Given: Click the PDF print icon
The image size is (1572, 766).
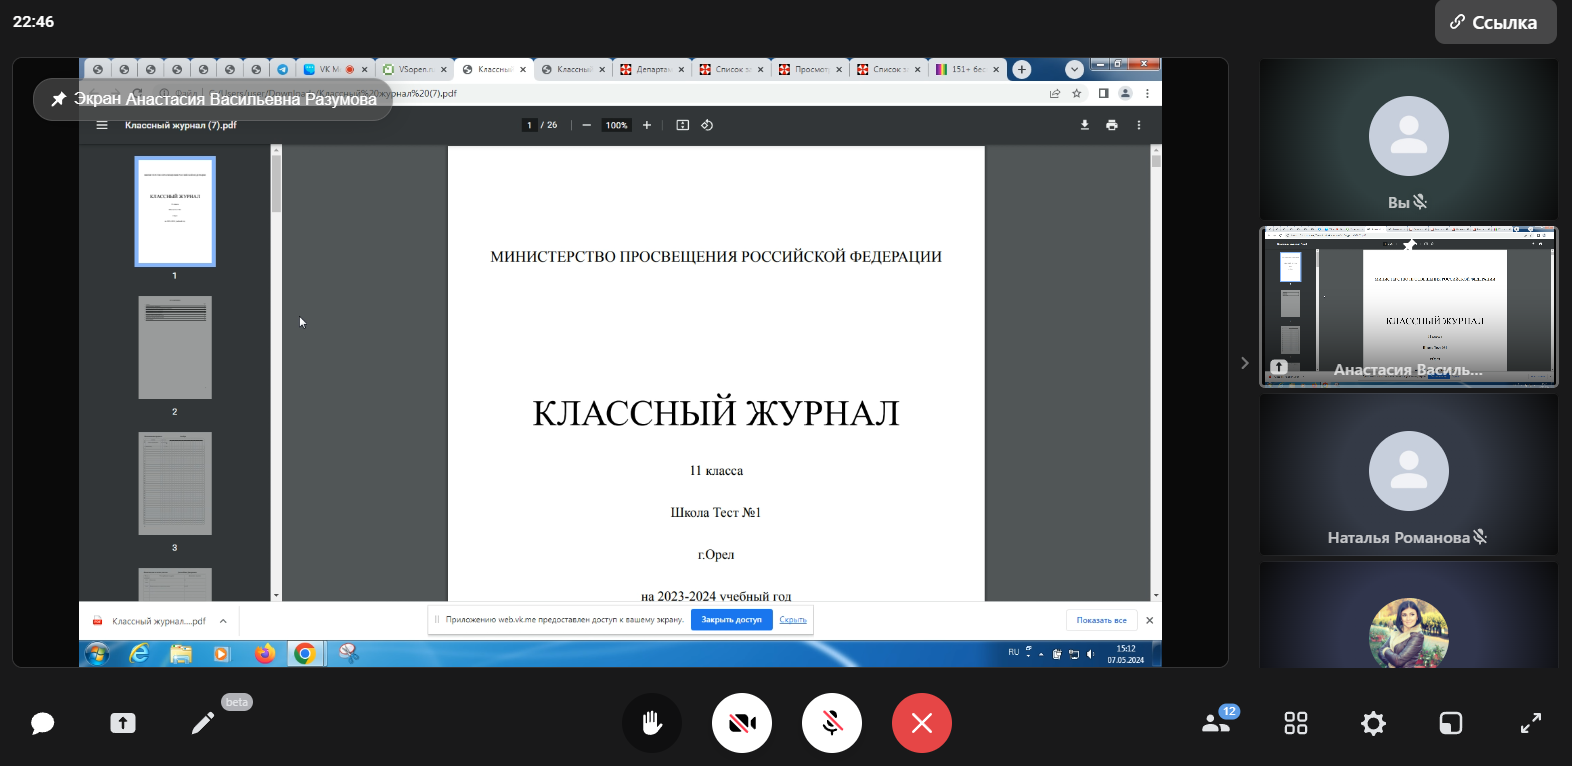Looking at the screenshot, I should [x=1111, y=125].
